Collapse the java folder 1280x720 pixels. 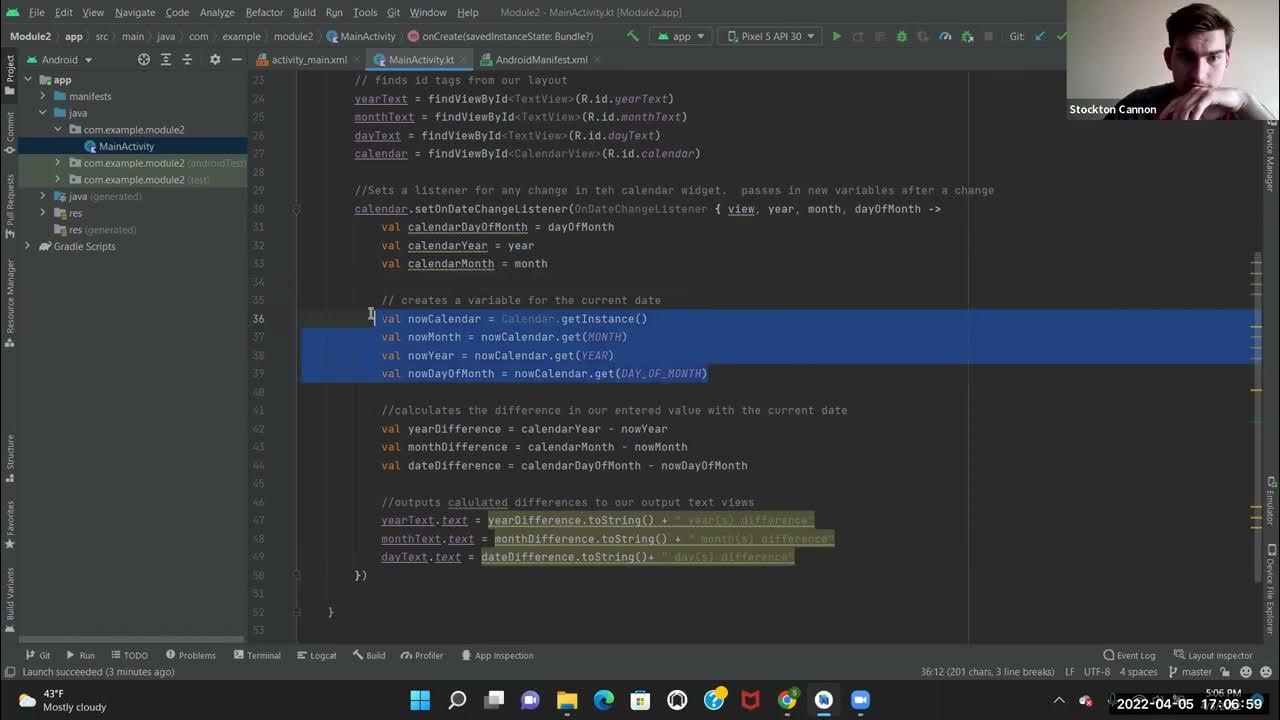click(x=44, y=113)
